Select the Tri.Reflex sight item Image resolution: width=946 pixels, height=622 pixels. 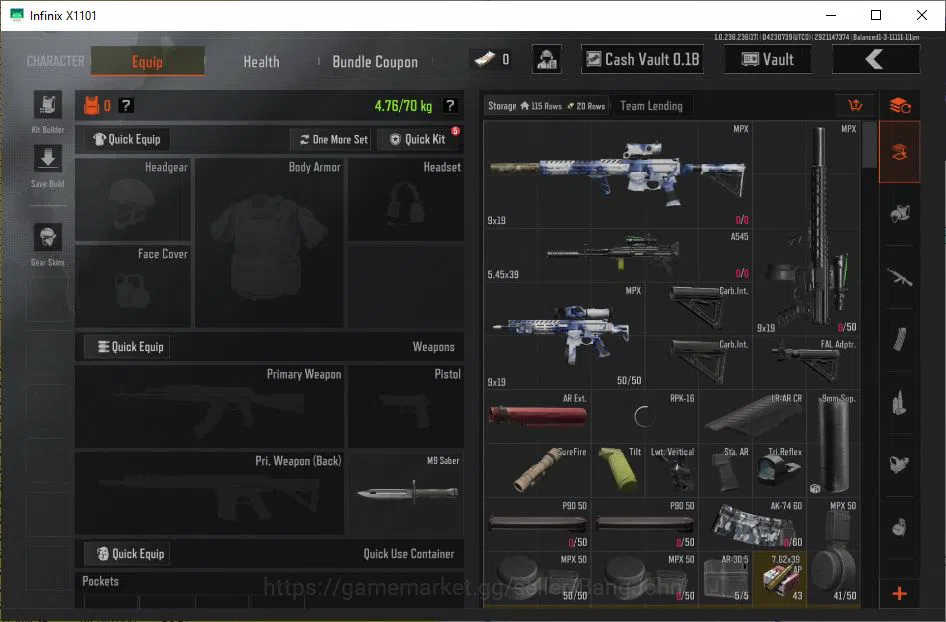tap(780, 471)
